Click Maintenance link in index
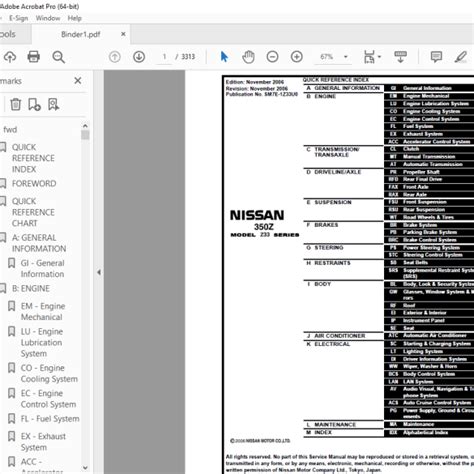This screenshot has width=474, height=474. [x=418, y=424]
